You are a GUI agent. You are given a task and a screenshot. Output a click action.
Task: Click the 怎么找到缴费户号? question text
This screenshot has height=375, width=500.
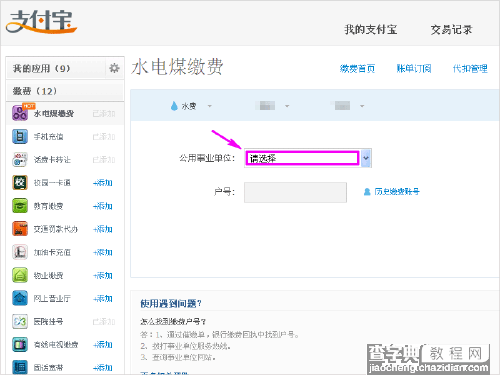(x=173, y=322)
